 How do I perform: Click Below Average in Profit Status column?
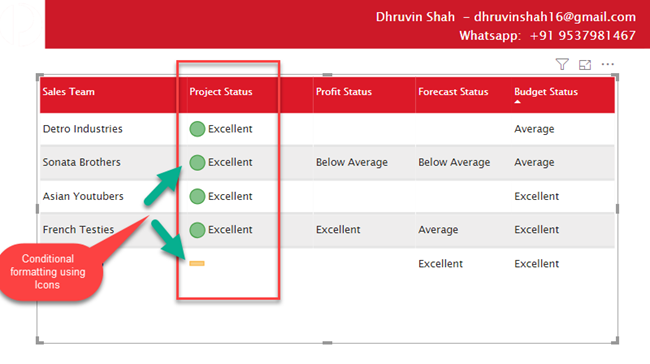point(352,162)
